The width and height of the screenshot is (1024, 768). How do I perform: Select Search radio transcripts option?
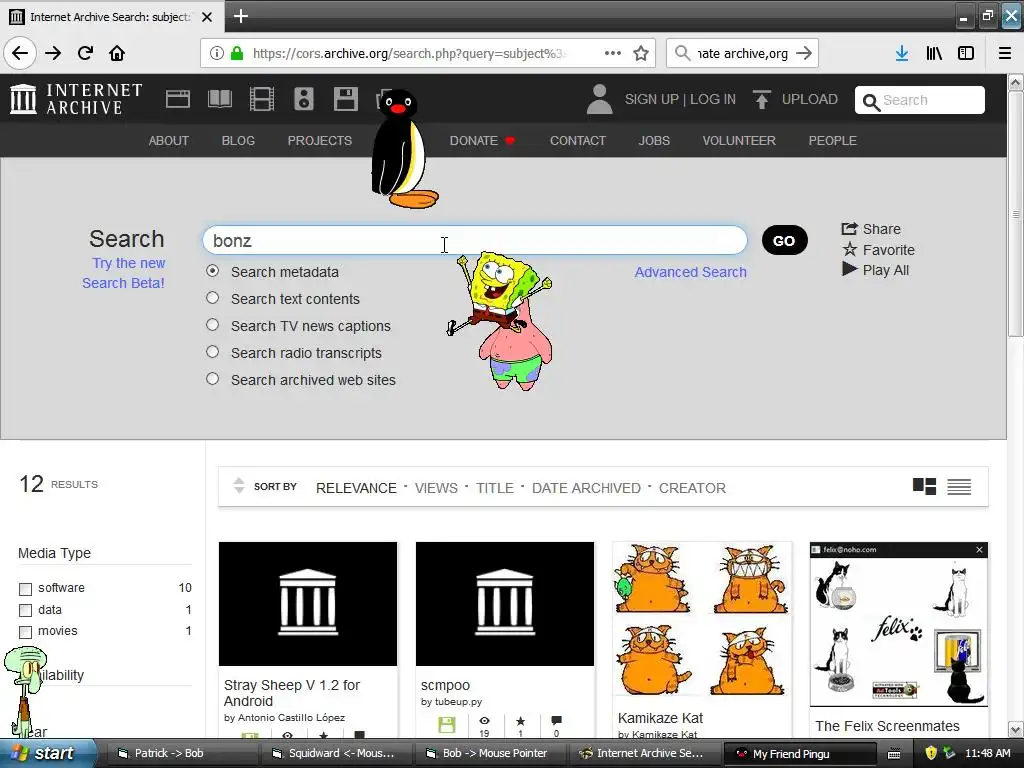pyautogui.click(x=212, y=352)
